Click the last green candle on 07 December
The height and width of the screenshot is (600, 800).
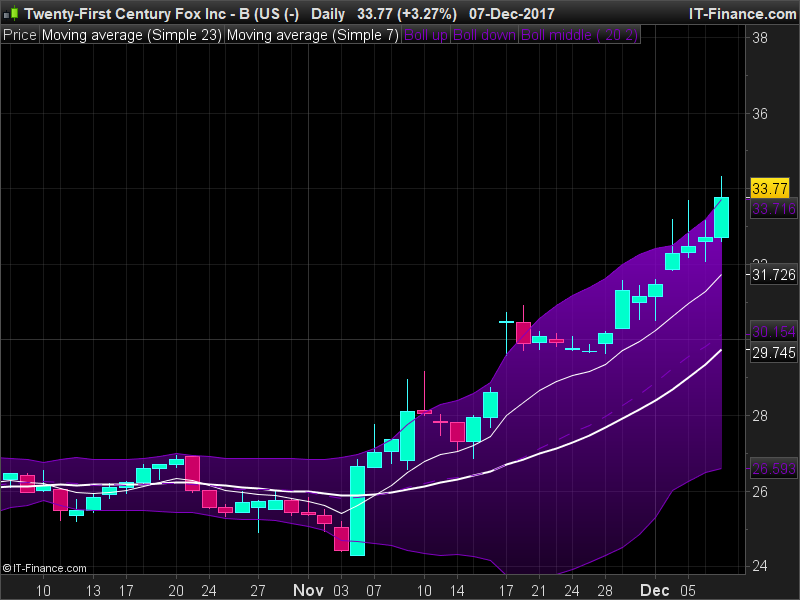(721, 217)
